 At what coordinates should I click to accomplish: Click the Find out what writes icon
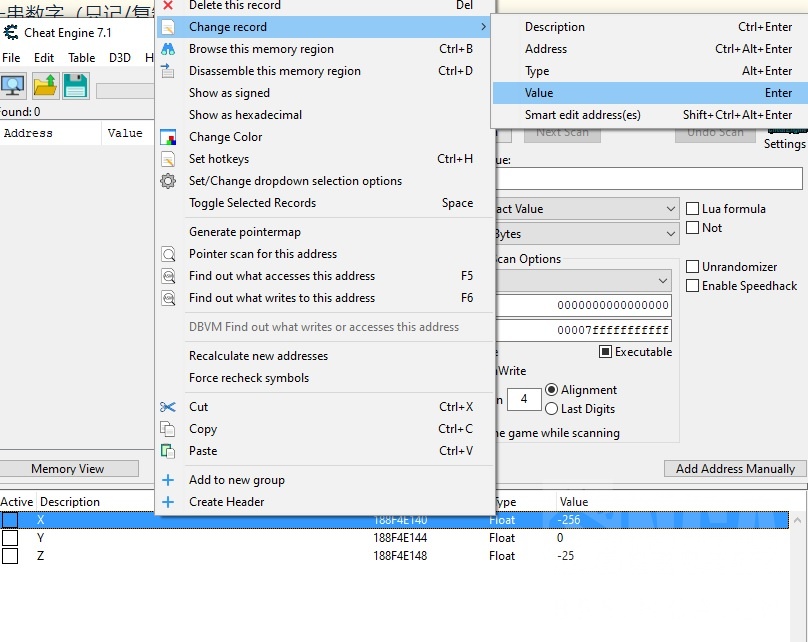(x=168, y=298)
